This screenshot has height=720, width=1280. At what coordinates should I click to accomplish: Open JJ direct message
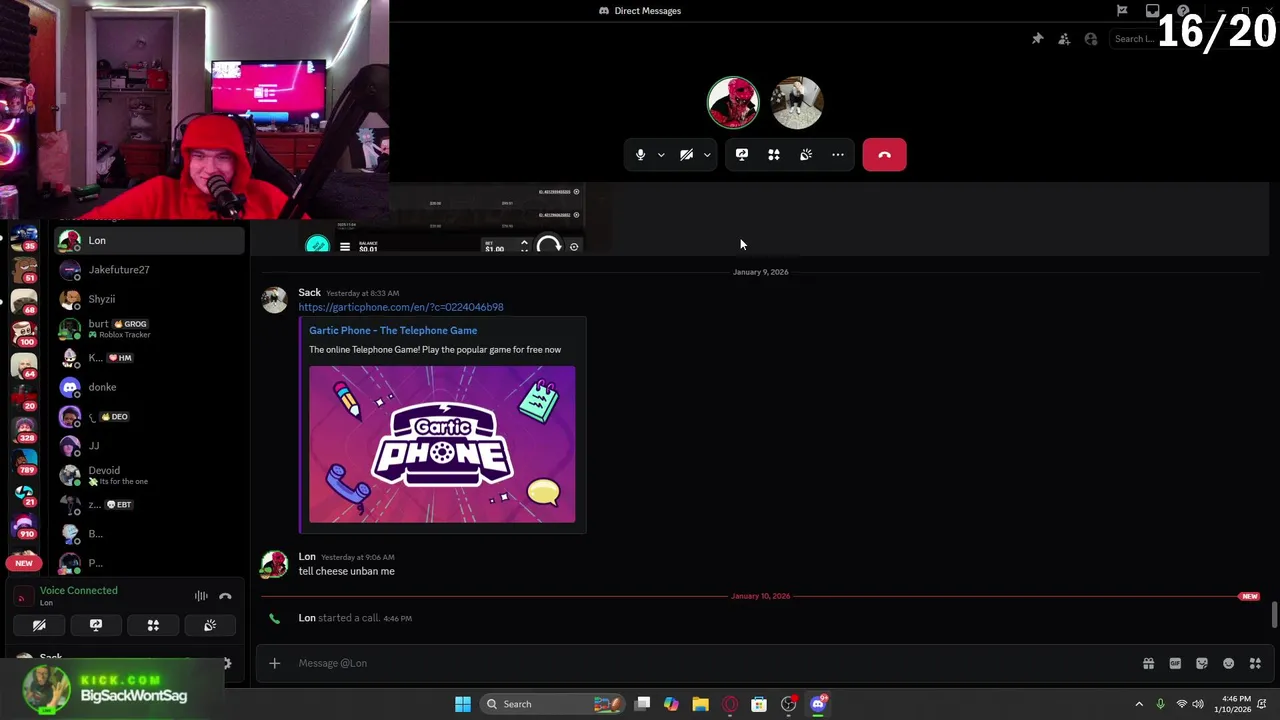(149, 446)
